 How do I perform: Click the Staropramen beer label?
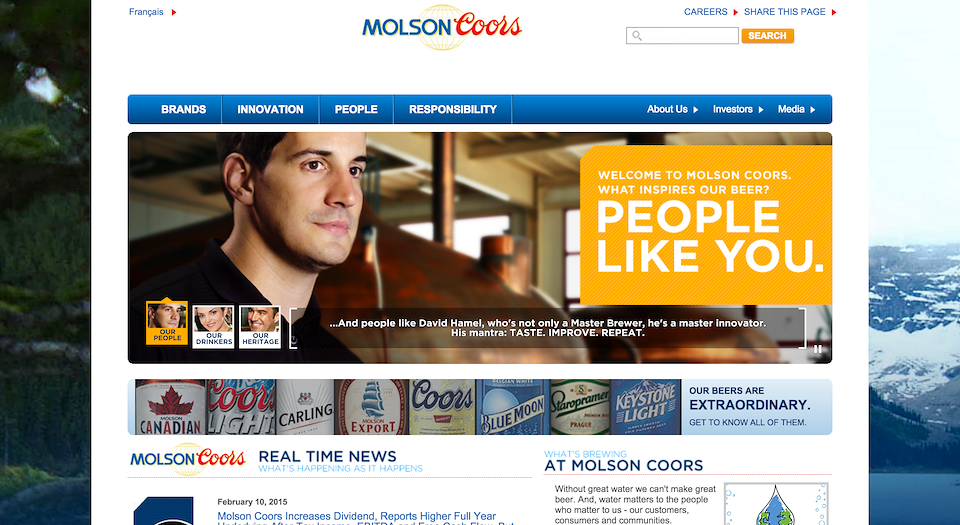click(x=580, y=407)
